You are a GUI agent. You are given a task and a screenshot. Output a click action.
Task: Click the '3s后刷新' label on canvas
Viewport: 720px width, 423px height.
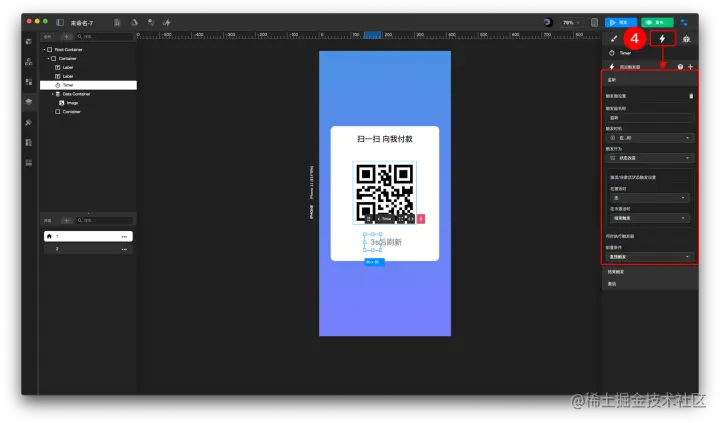[386, 242]
